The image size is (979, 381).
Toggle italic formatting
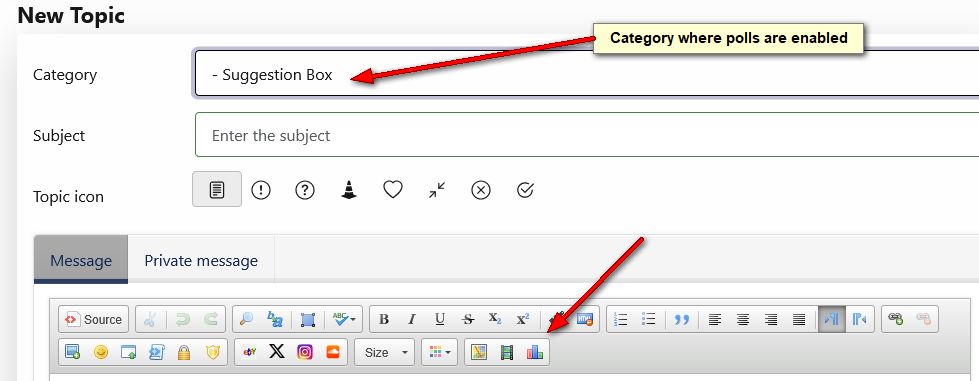click(x=412, y=319)
